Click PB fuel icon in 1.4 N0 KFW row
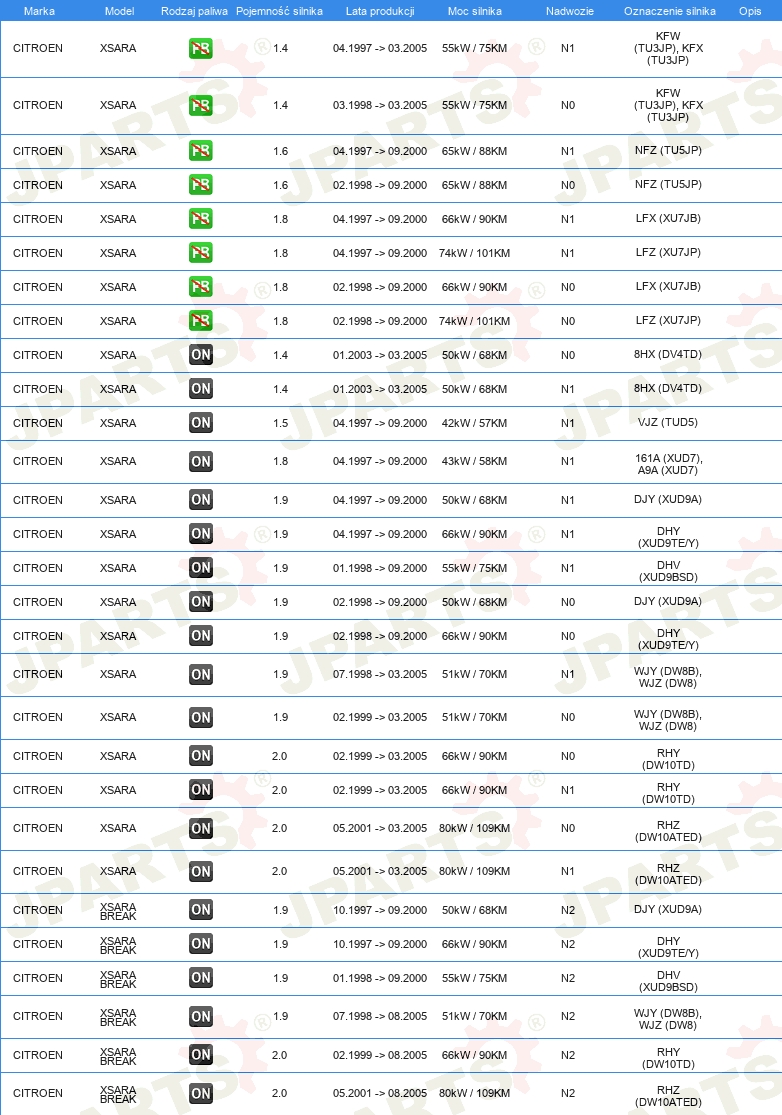 (200, 105)
